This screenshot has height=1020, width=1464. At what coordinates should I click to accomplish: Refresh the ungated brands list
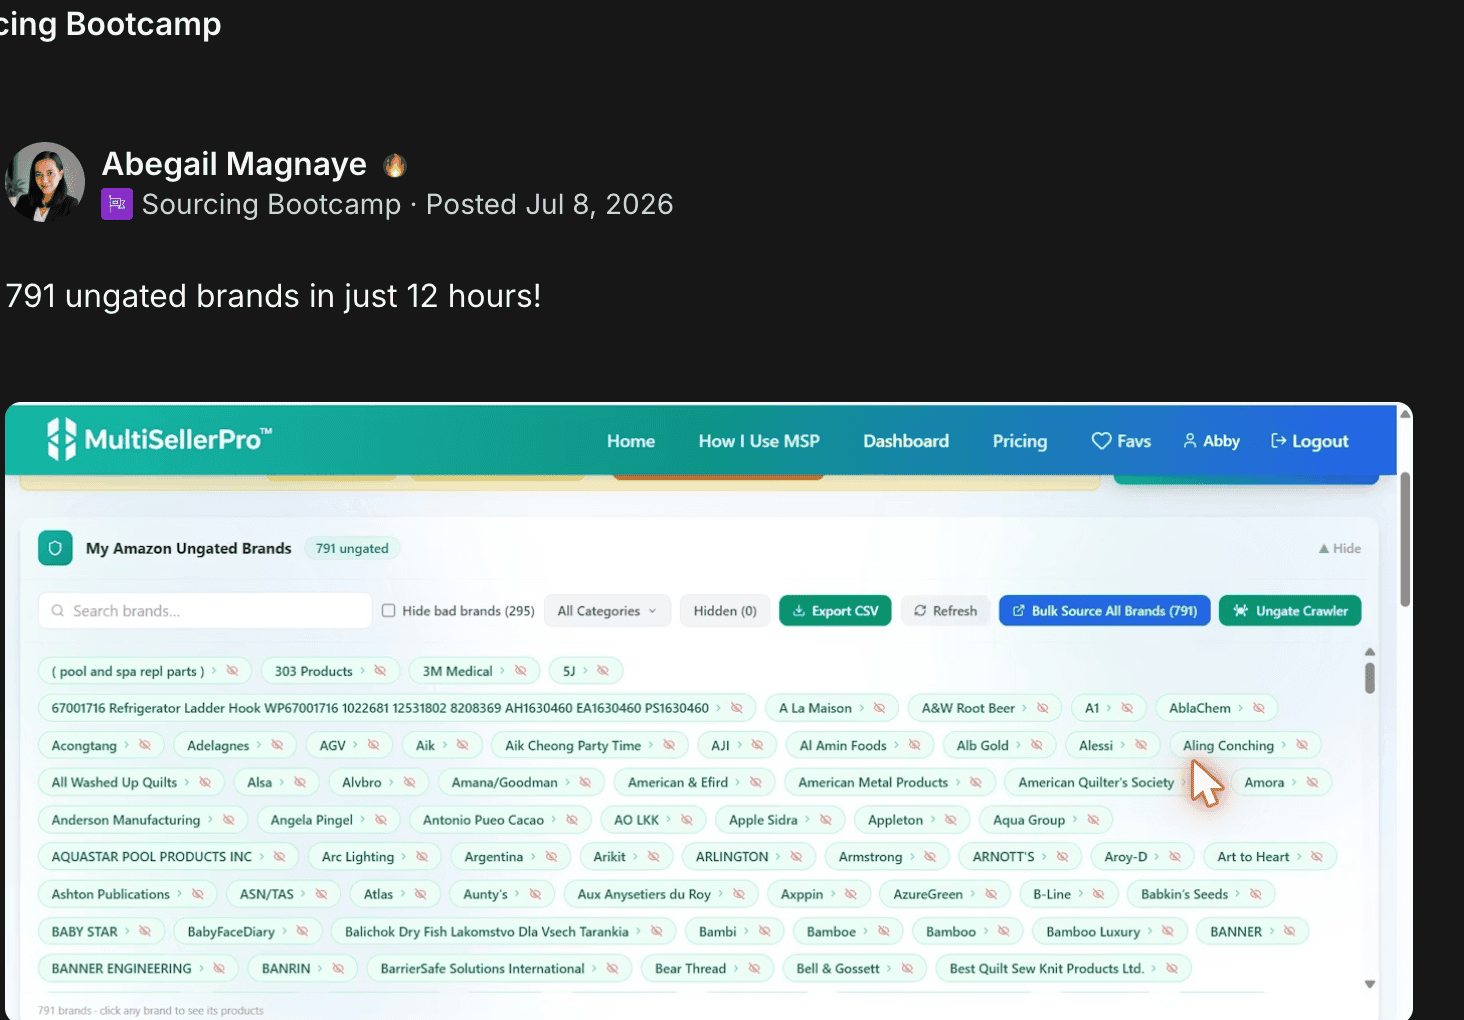(945, 611)
